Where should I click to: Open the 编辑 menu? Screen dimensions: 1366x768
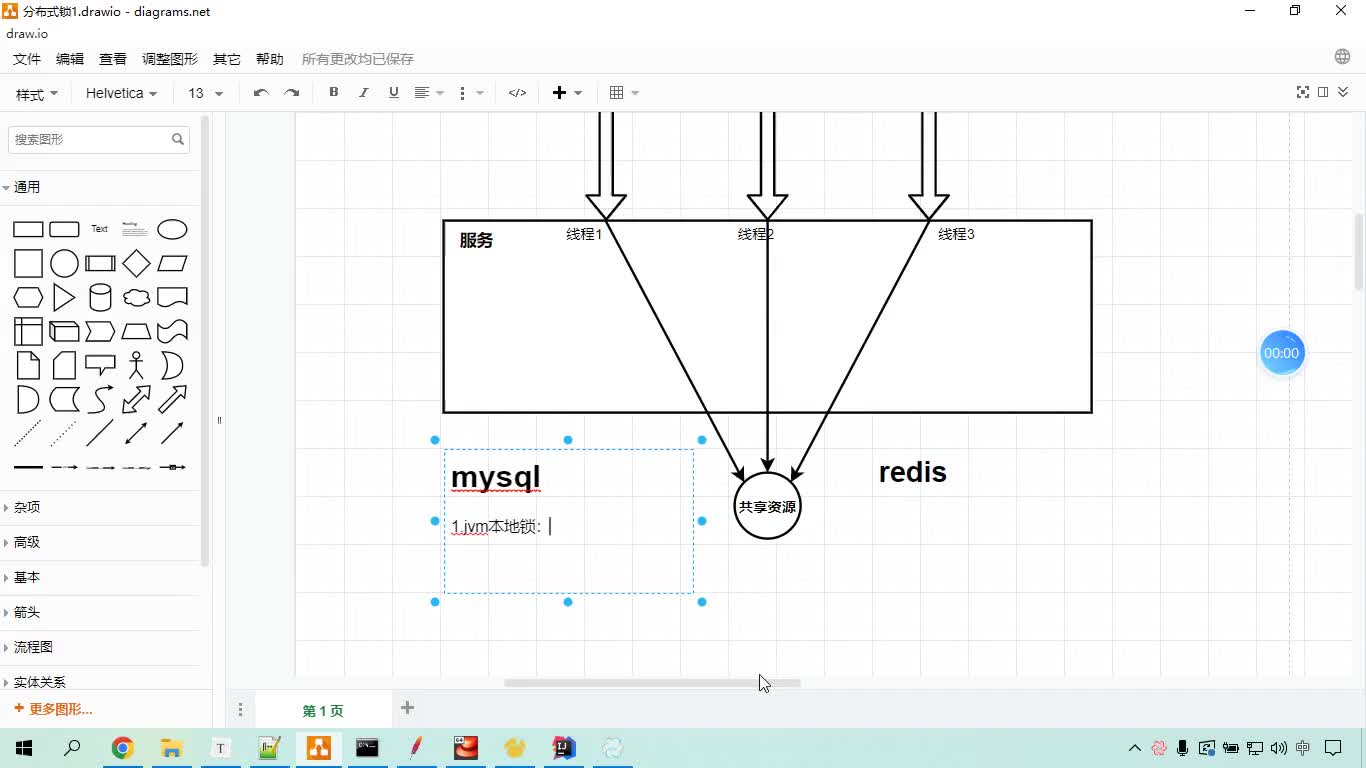click(x=70, y=59)
